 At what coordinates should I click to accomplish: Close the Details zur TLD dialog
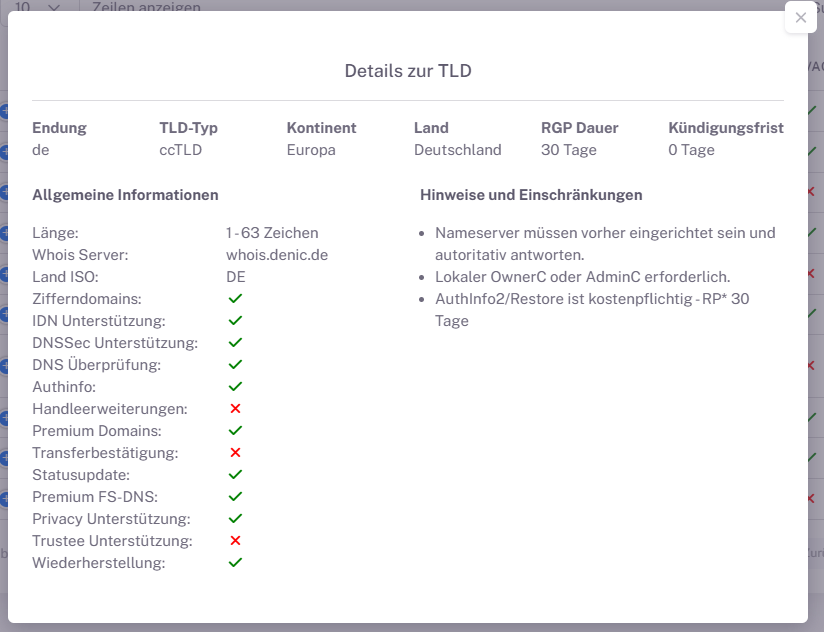799,17
